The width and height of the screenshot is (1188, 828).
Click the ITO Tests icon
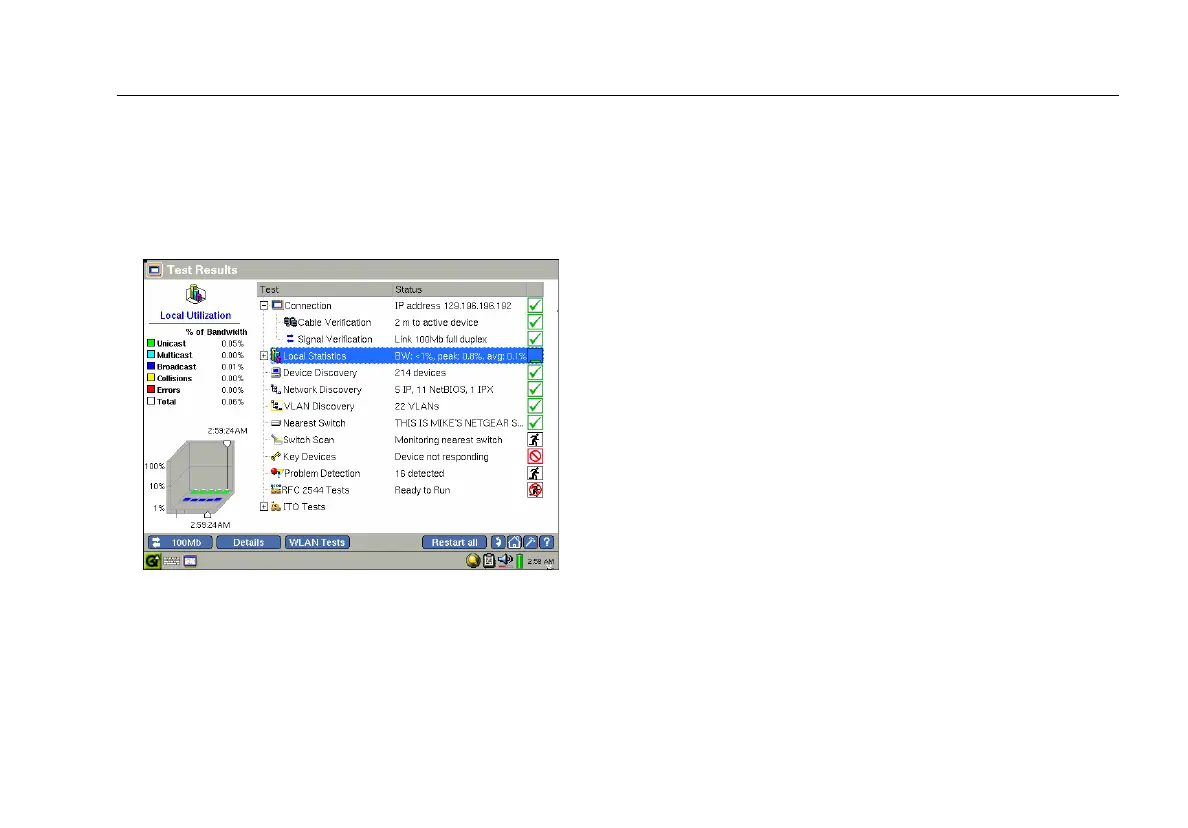[x=276, y=507]
